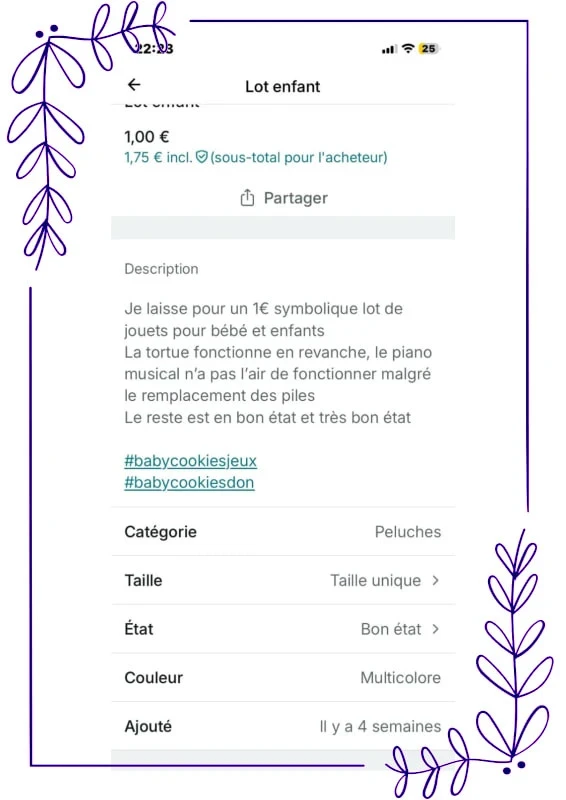The height and width of the screenshot is (800, 566).
Task: Tap the back arrow icon
Action: pos(134,85)
